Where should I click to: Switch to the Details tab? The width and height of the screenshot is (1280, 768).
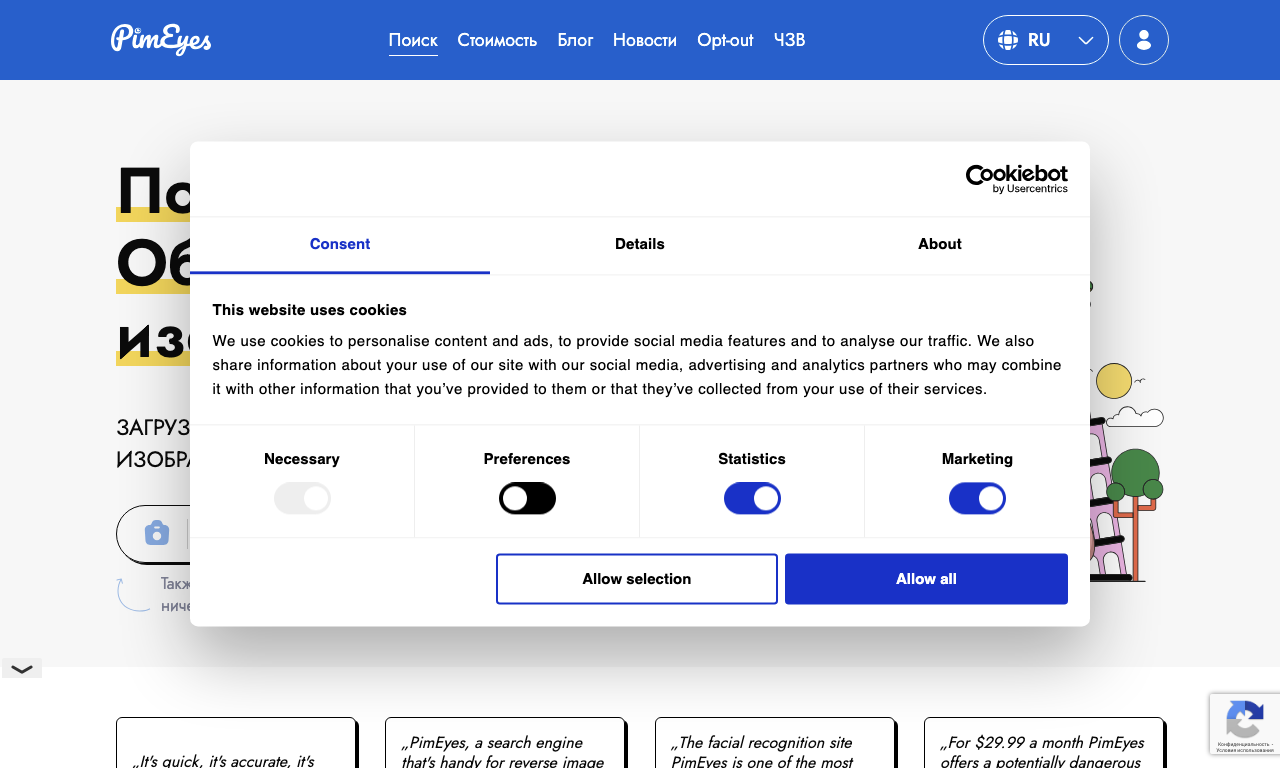(640, 244)
